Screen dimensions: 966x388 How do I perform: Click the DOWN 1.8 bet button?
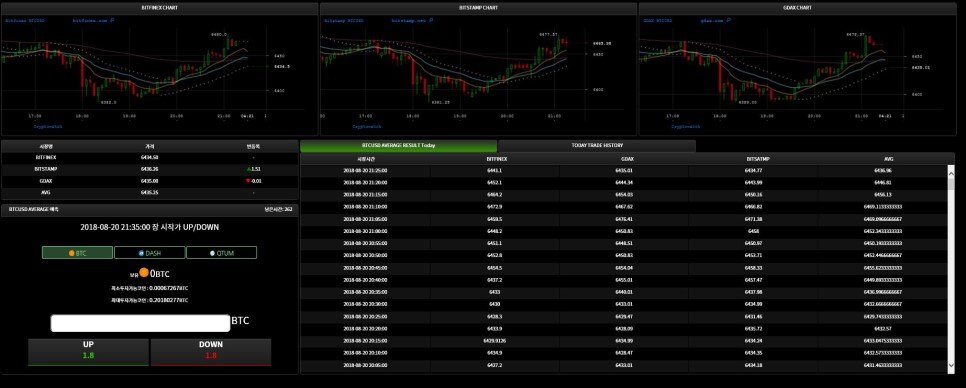click(x=211, y=352)
